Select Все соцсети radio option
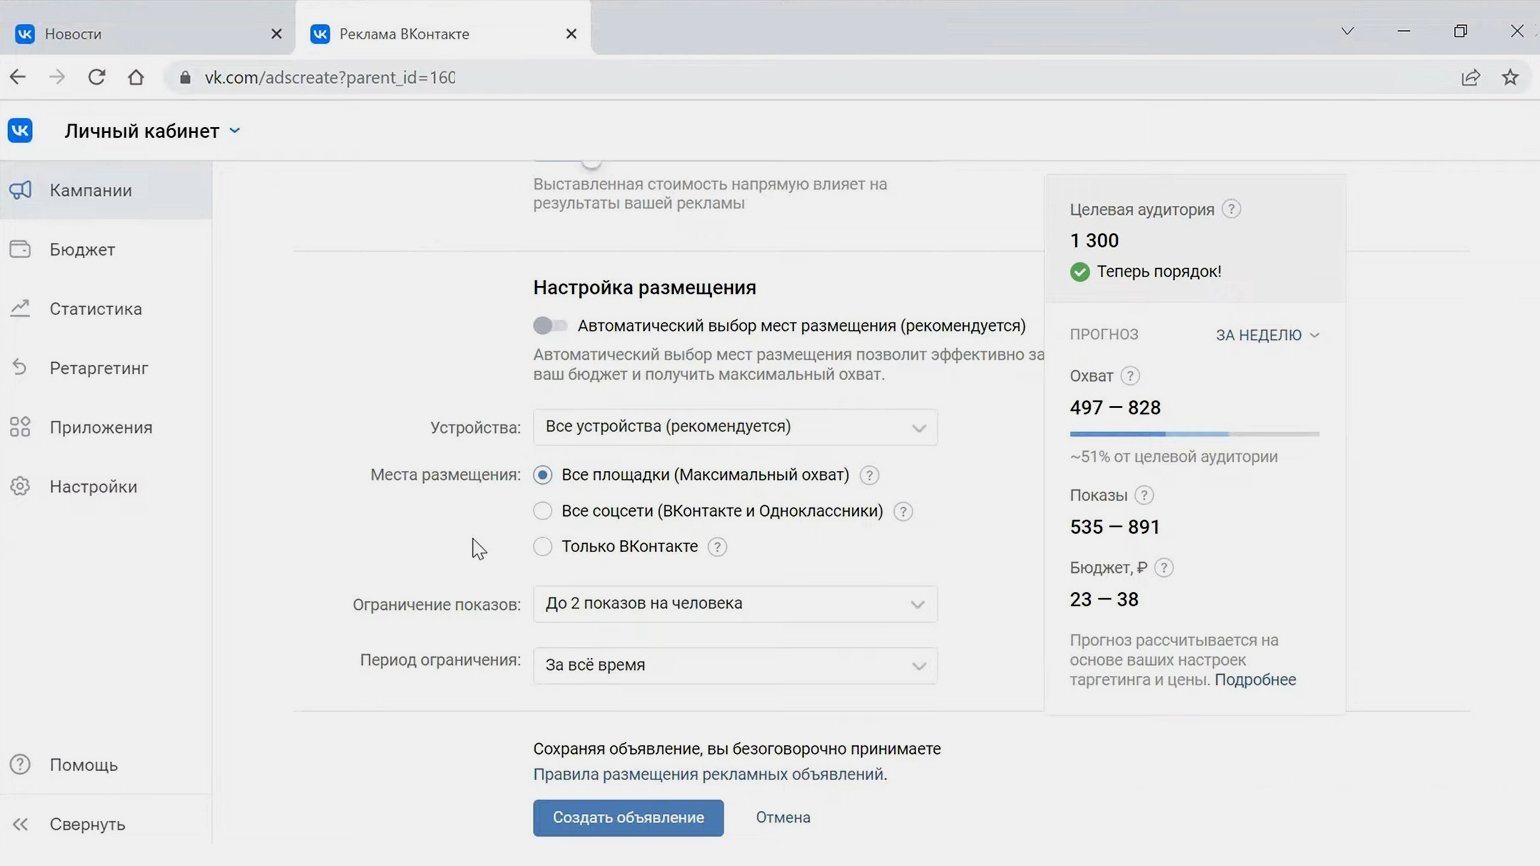This screenshot has width=1540, height=866. [x=543, y=511]
